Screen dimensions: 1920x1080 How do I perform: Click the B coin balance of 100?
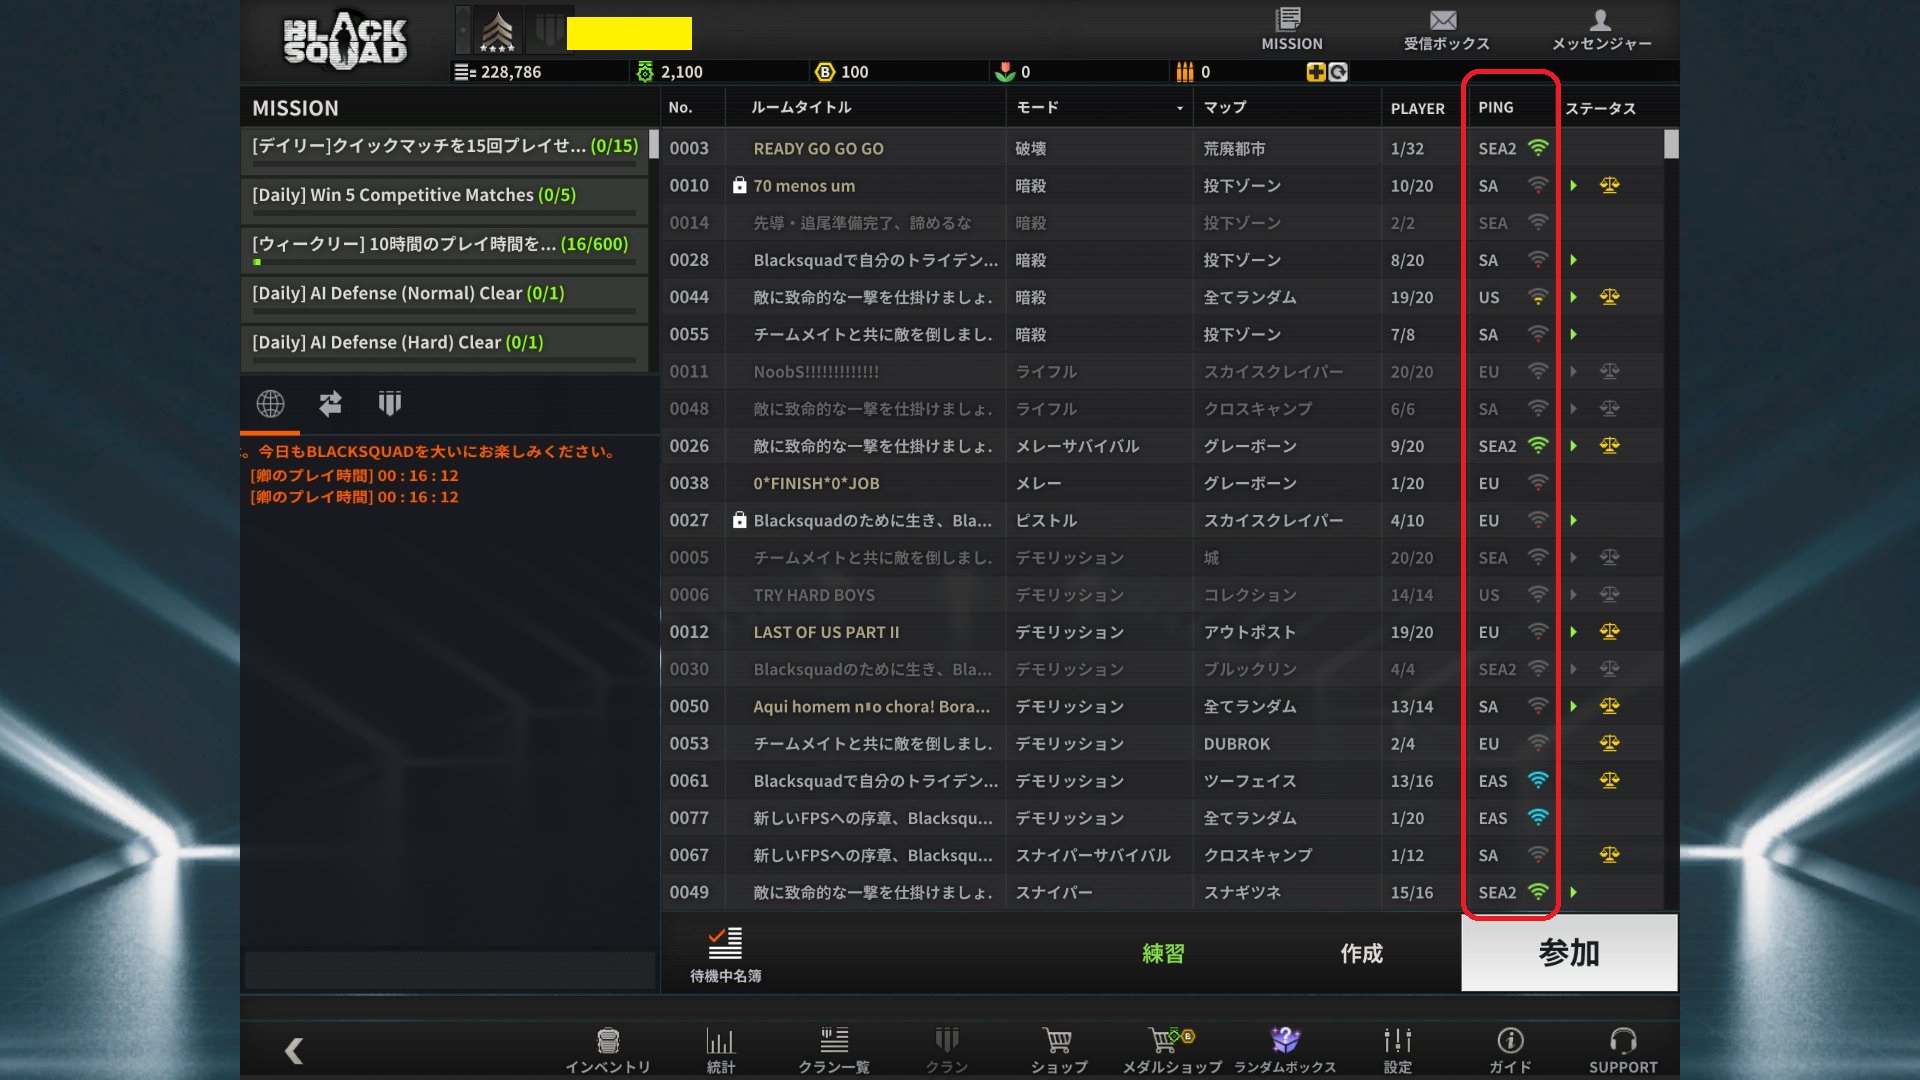pyautogui.click(x=854, y=72)
